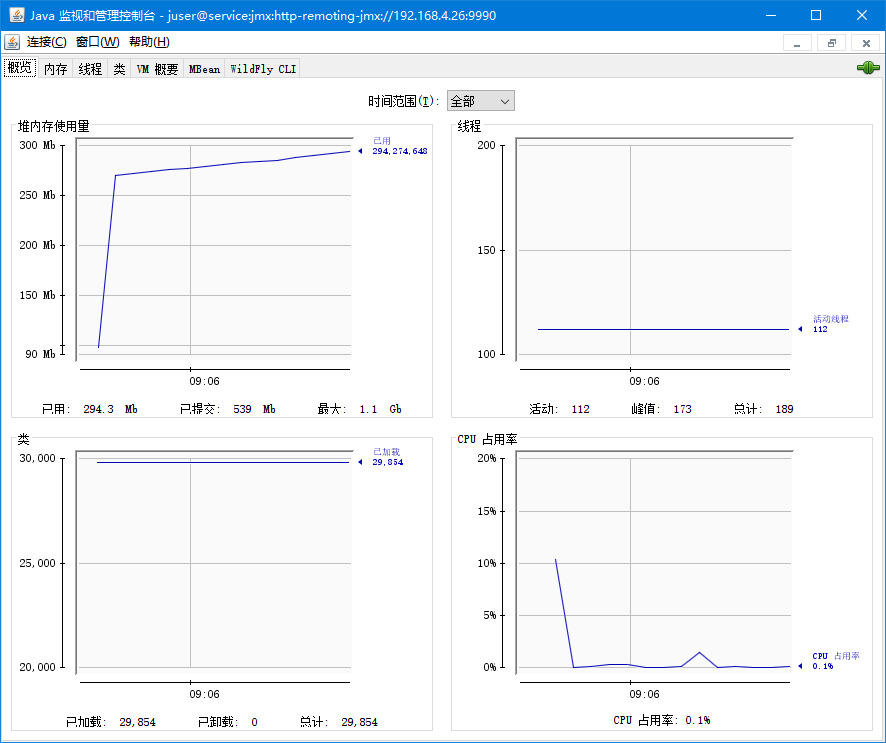Close the main JConsole window
The height and width of the screenshot is (743, 886).
point(862,15)
